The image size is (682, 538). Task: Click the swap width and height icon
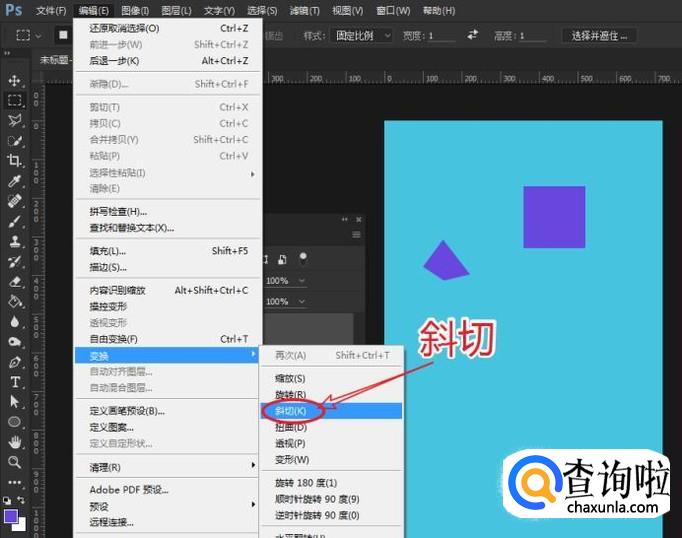(x=472, y=35)
